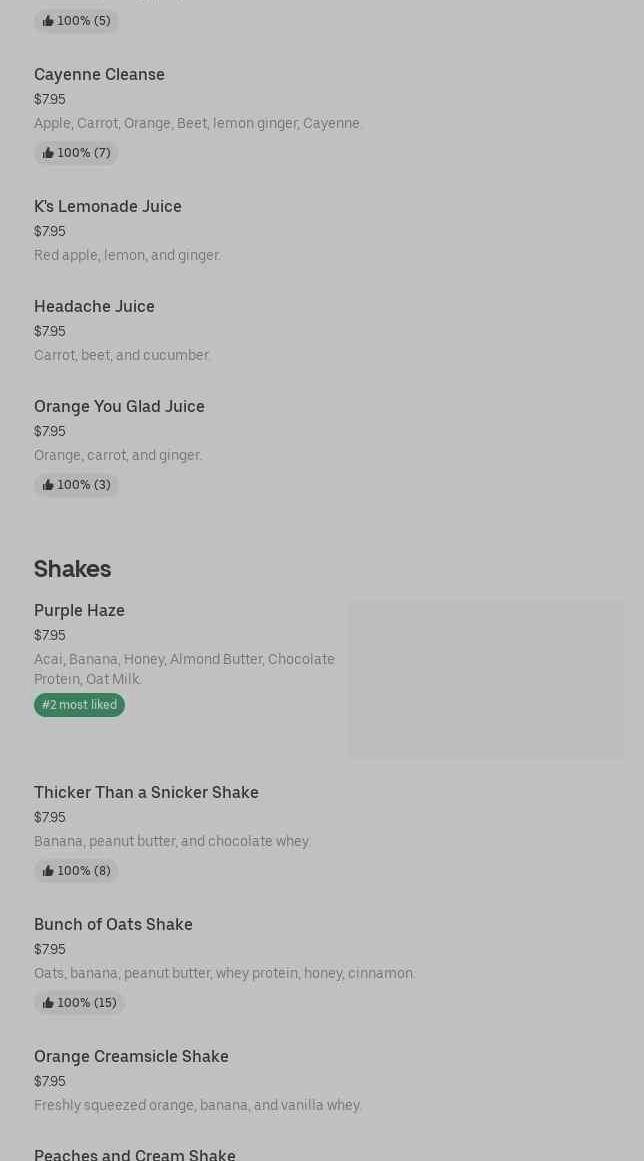Open the Headache Juice item

[x=94, y=306]
